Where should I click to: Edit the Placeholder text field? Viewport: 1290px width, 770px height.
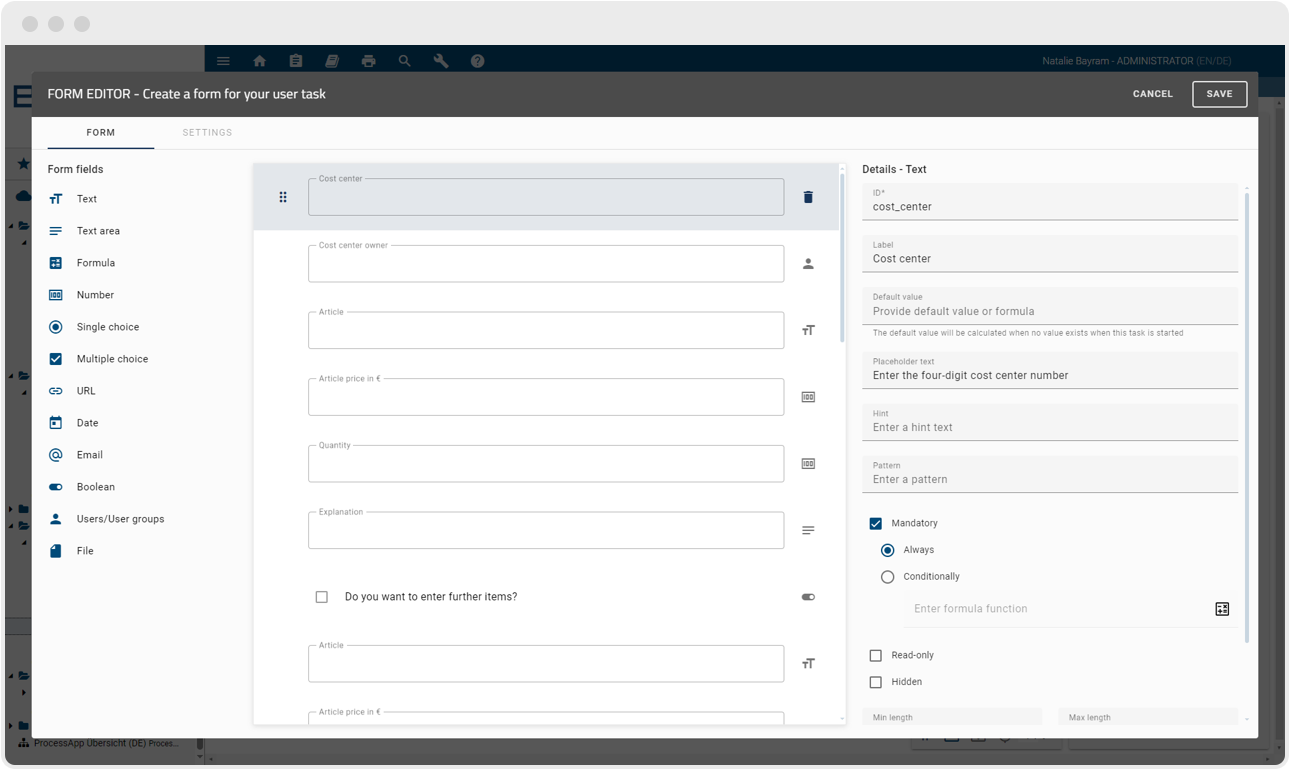coord(1050,370)
